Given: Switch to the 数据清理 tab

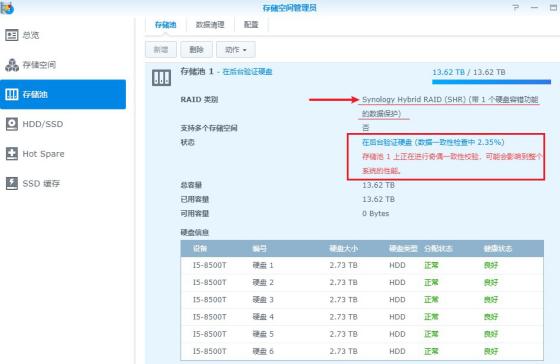Looking at the screenshot, I should (210, 25).
